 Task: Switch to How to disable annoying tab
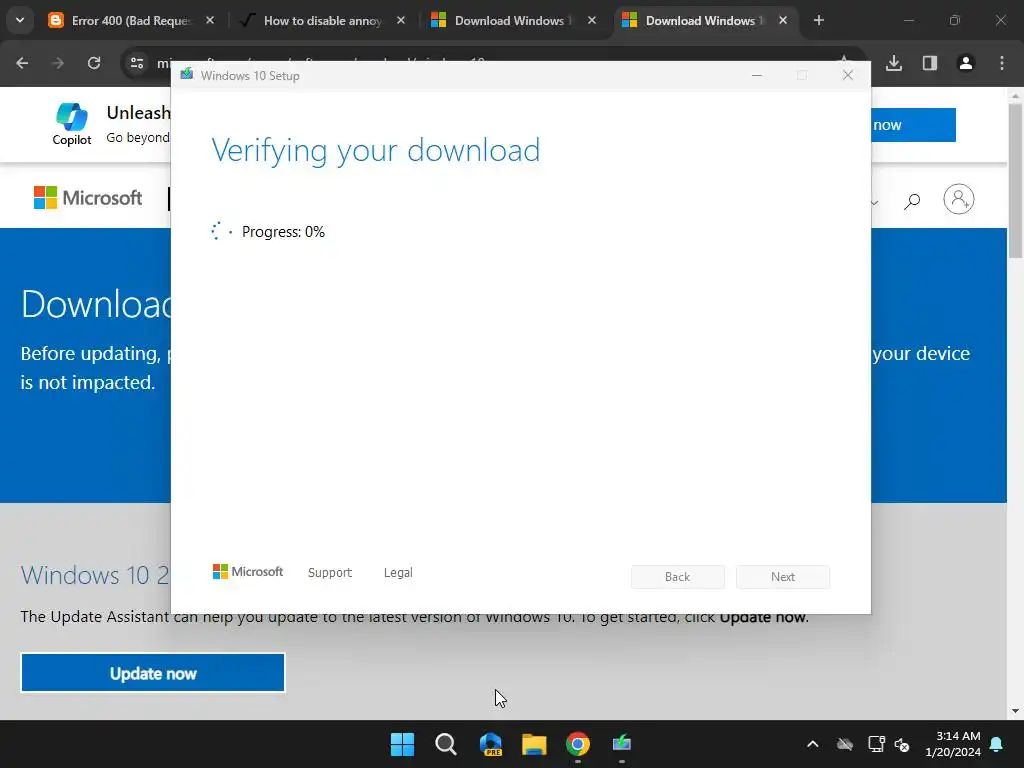click(323, 20)
